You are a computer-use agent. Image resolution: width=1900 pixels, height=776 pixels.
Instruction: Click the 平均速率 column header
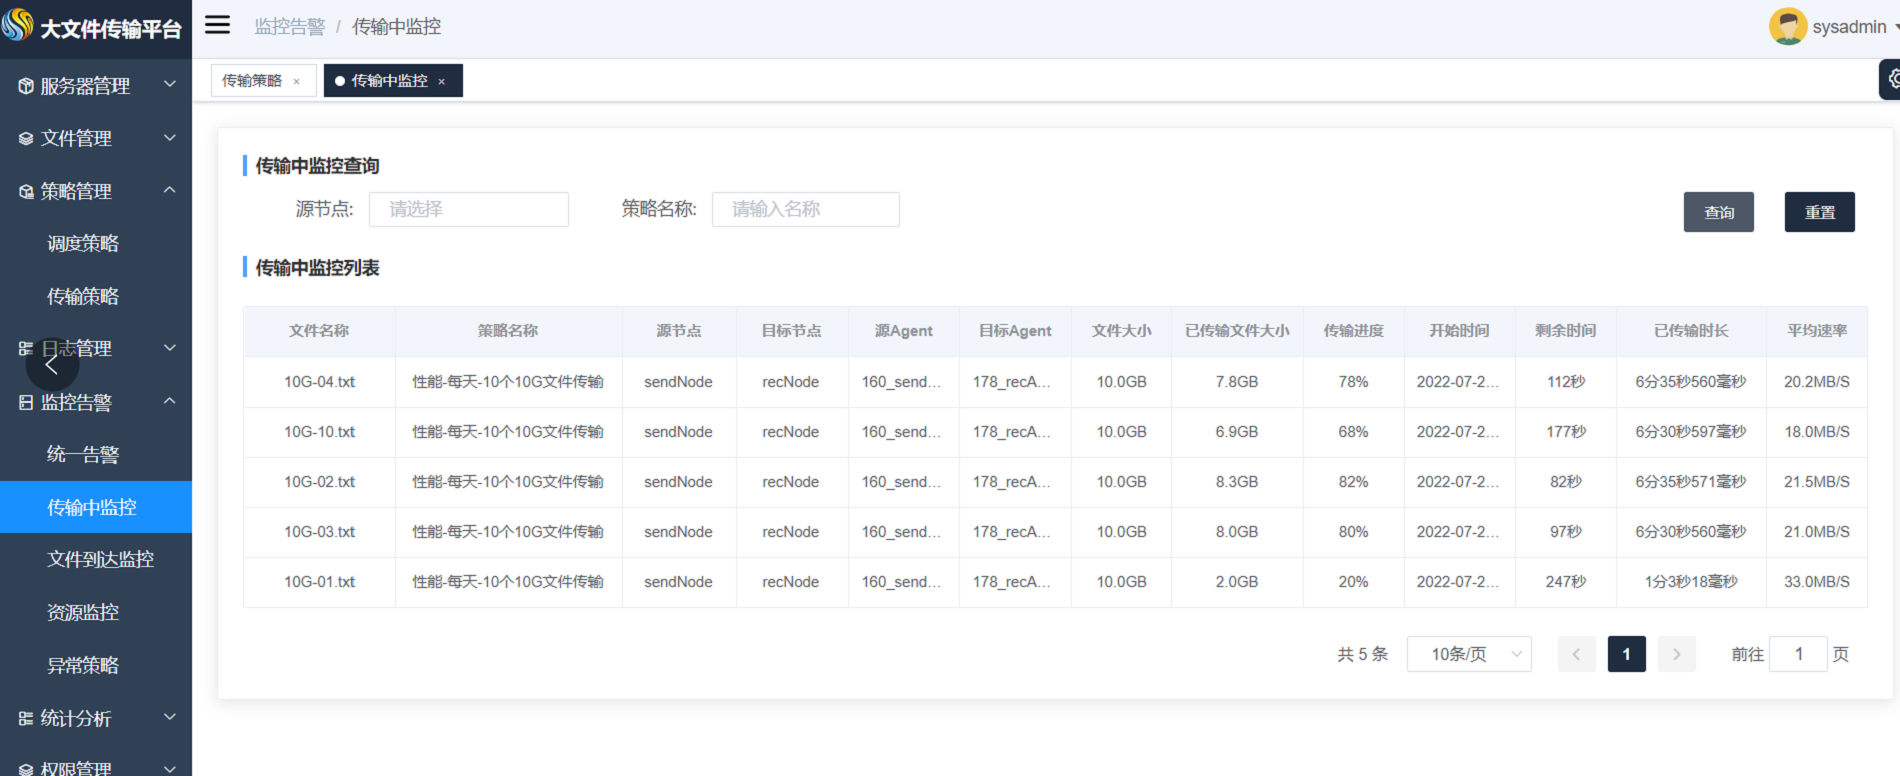pos(1817,331)
